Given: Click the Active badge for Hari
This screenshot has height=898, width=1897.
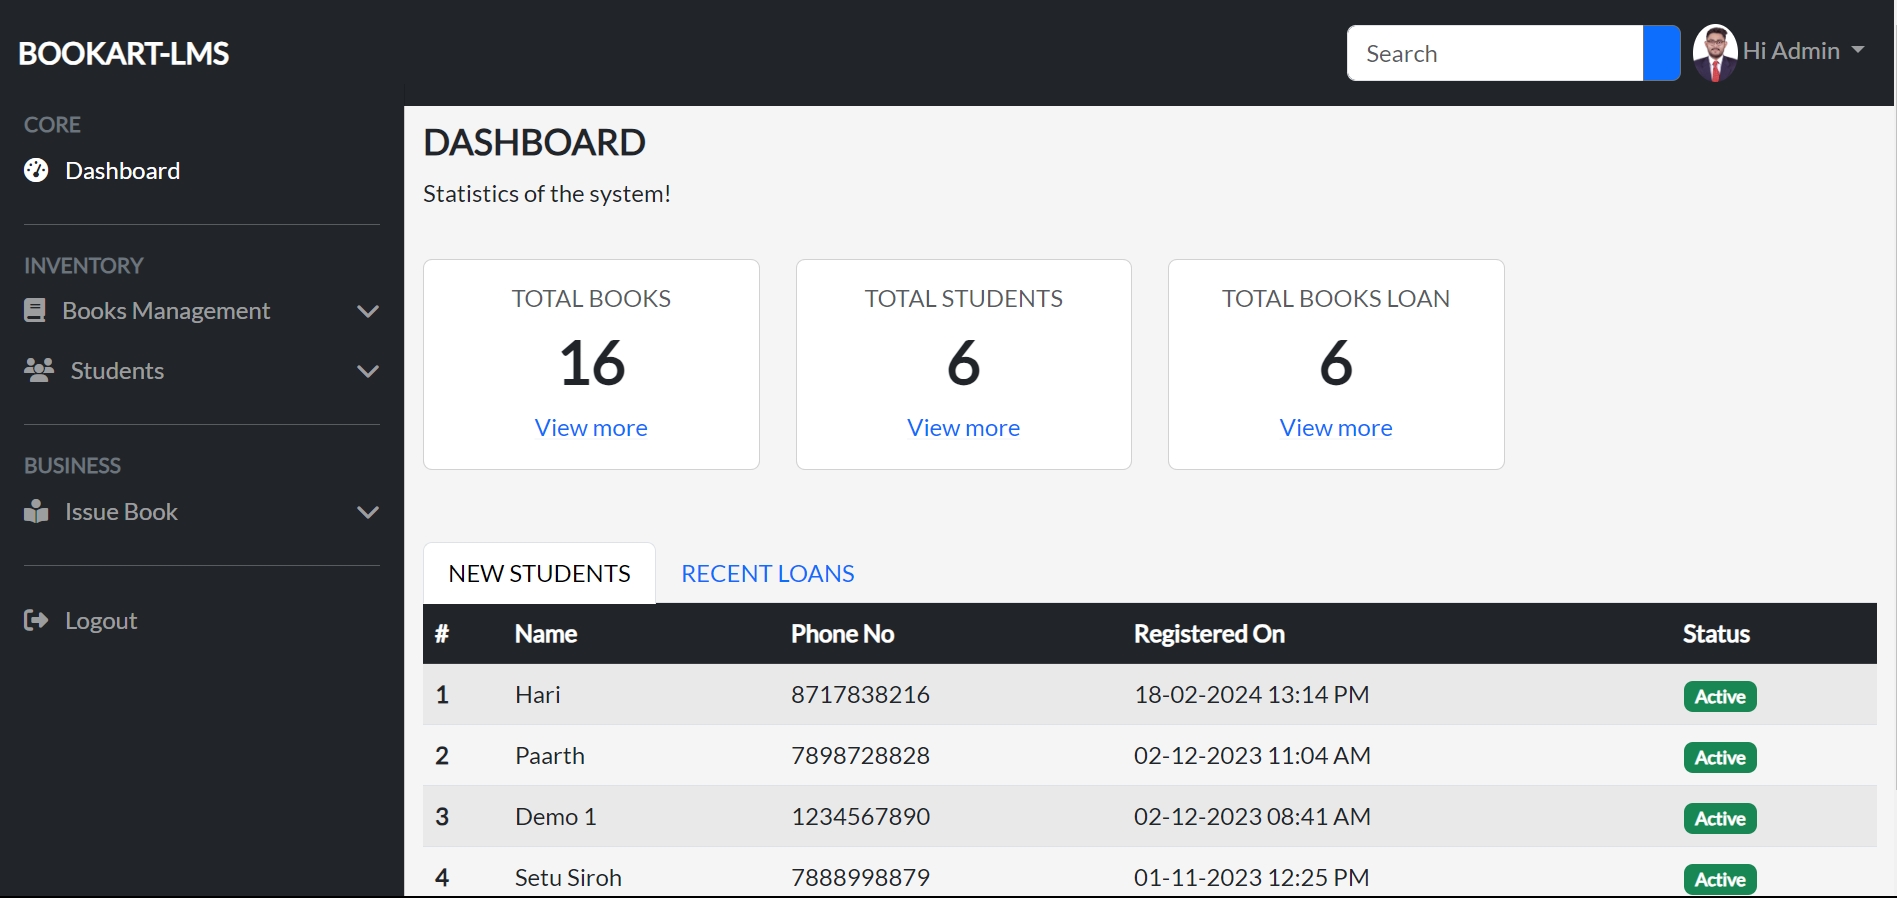Looking at the screenshot, I should 1719,697.
